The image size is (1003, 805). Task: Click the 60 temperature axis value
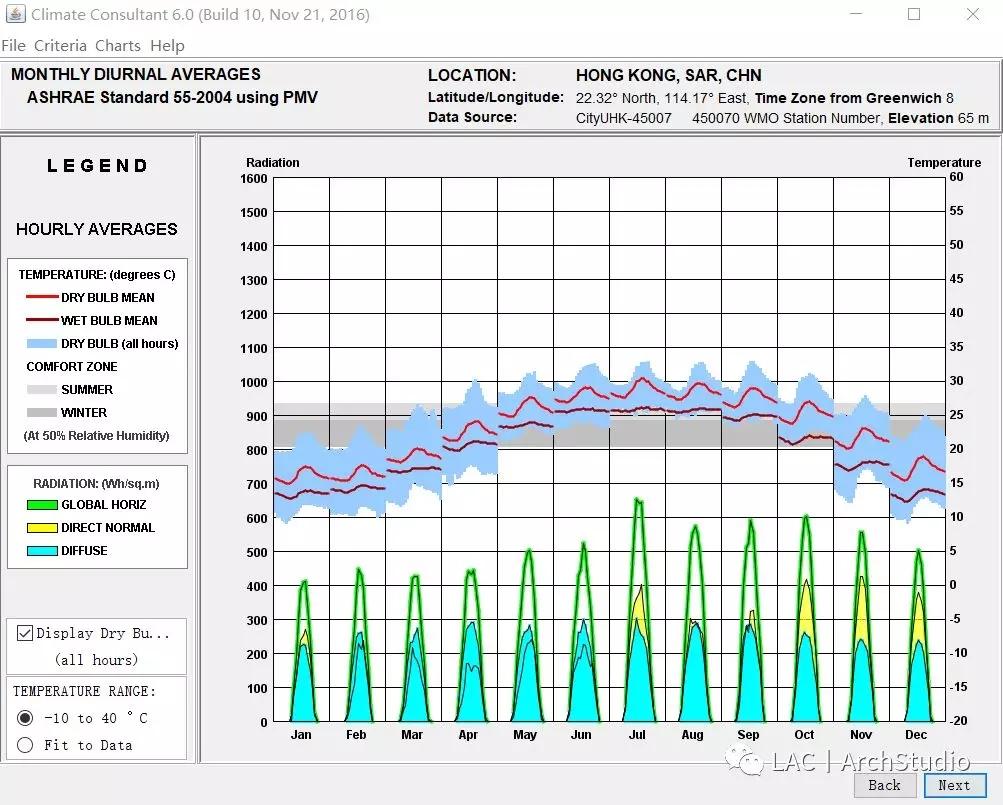pos(956,177)
